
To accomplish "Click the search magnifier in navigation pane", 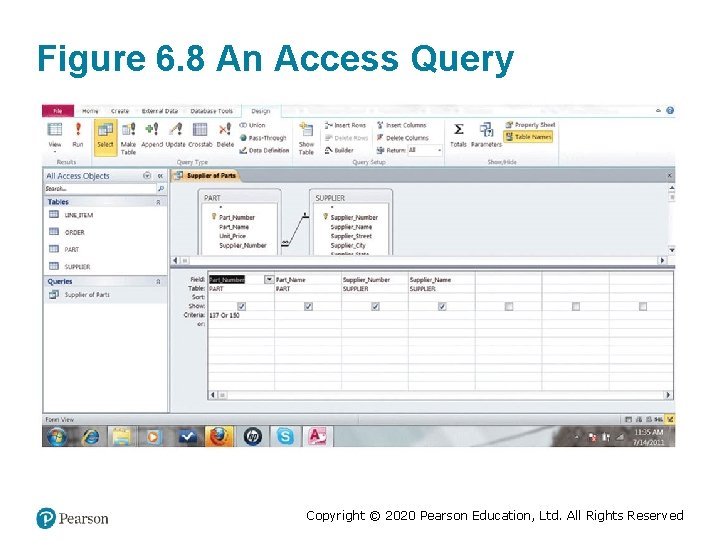I will pyautogui.click(x=161, y=189).
